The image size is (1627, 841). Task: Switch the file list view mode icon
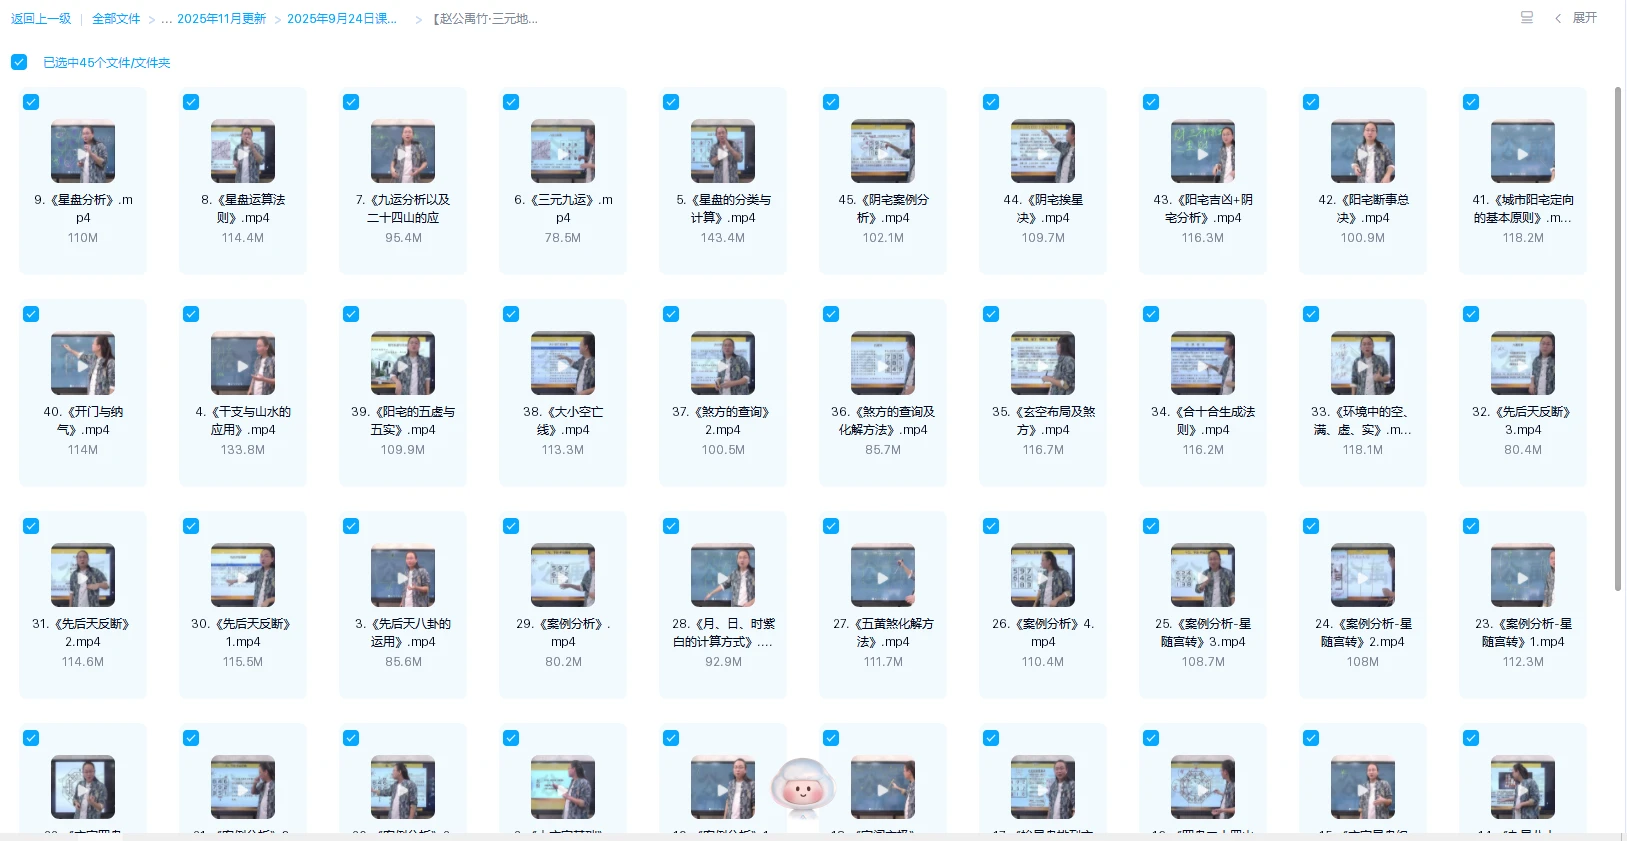(1526, 18)
